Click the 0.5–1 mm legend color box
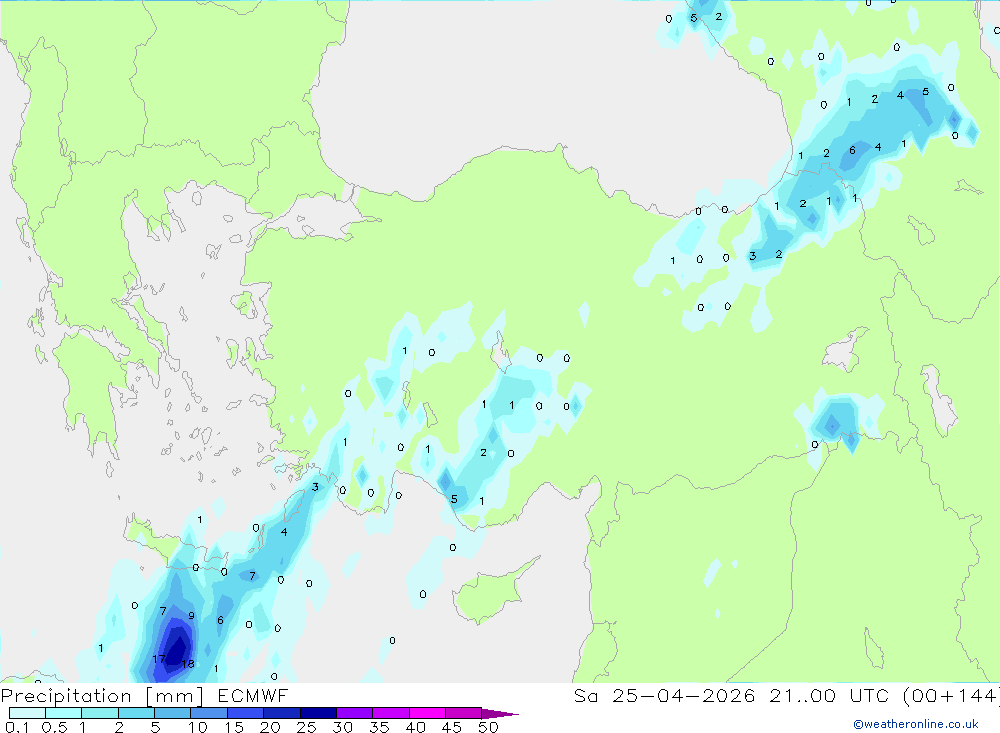Viewport: 1000px width, 733px height. pos(64,713)
